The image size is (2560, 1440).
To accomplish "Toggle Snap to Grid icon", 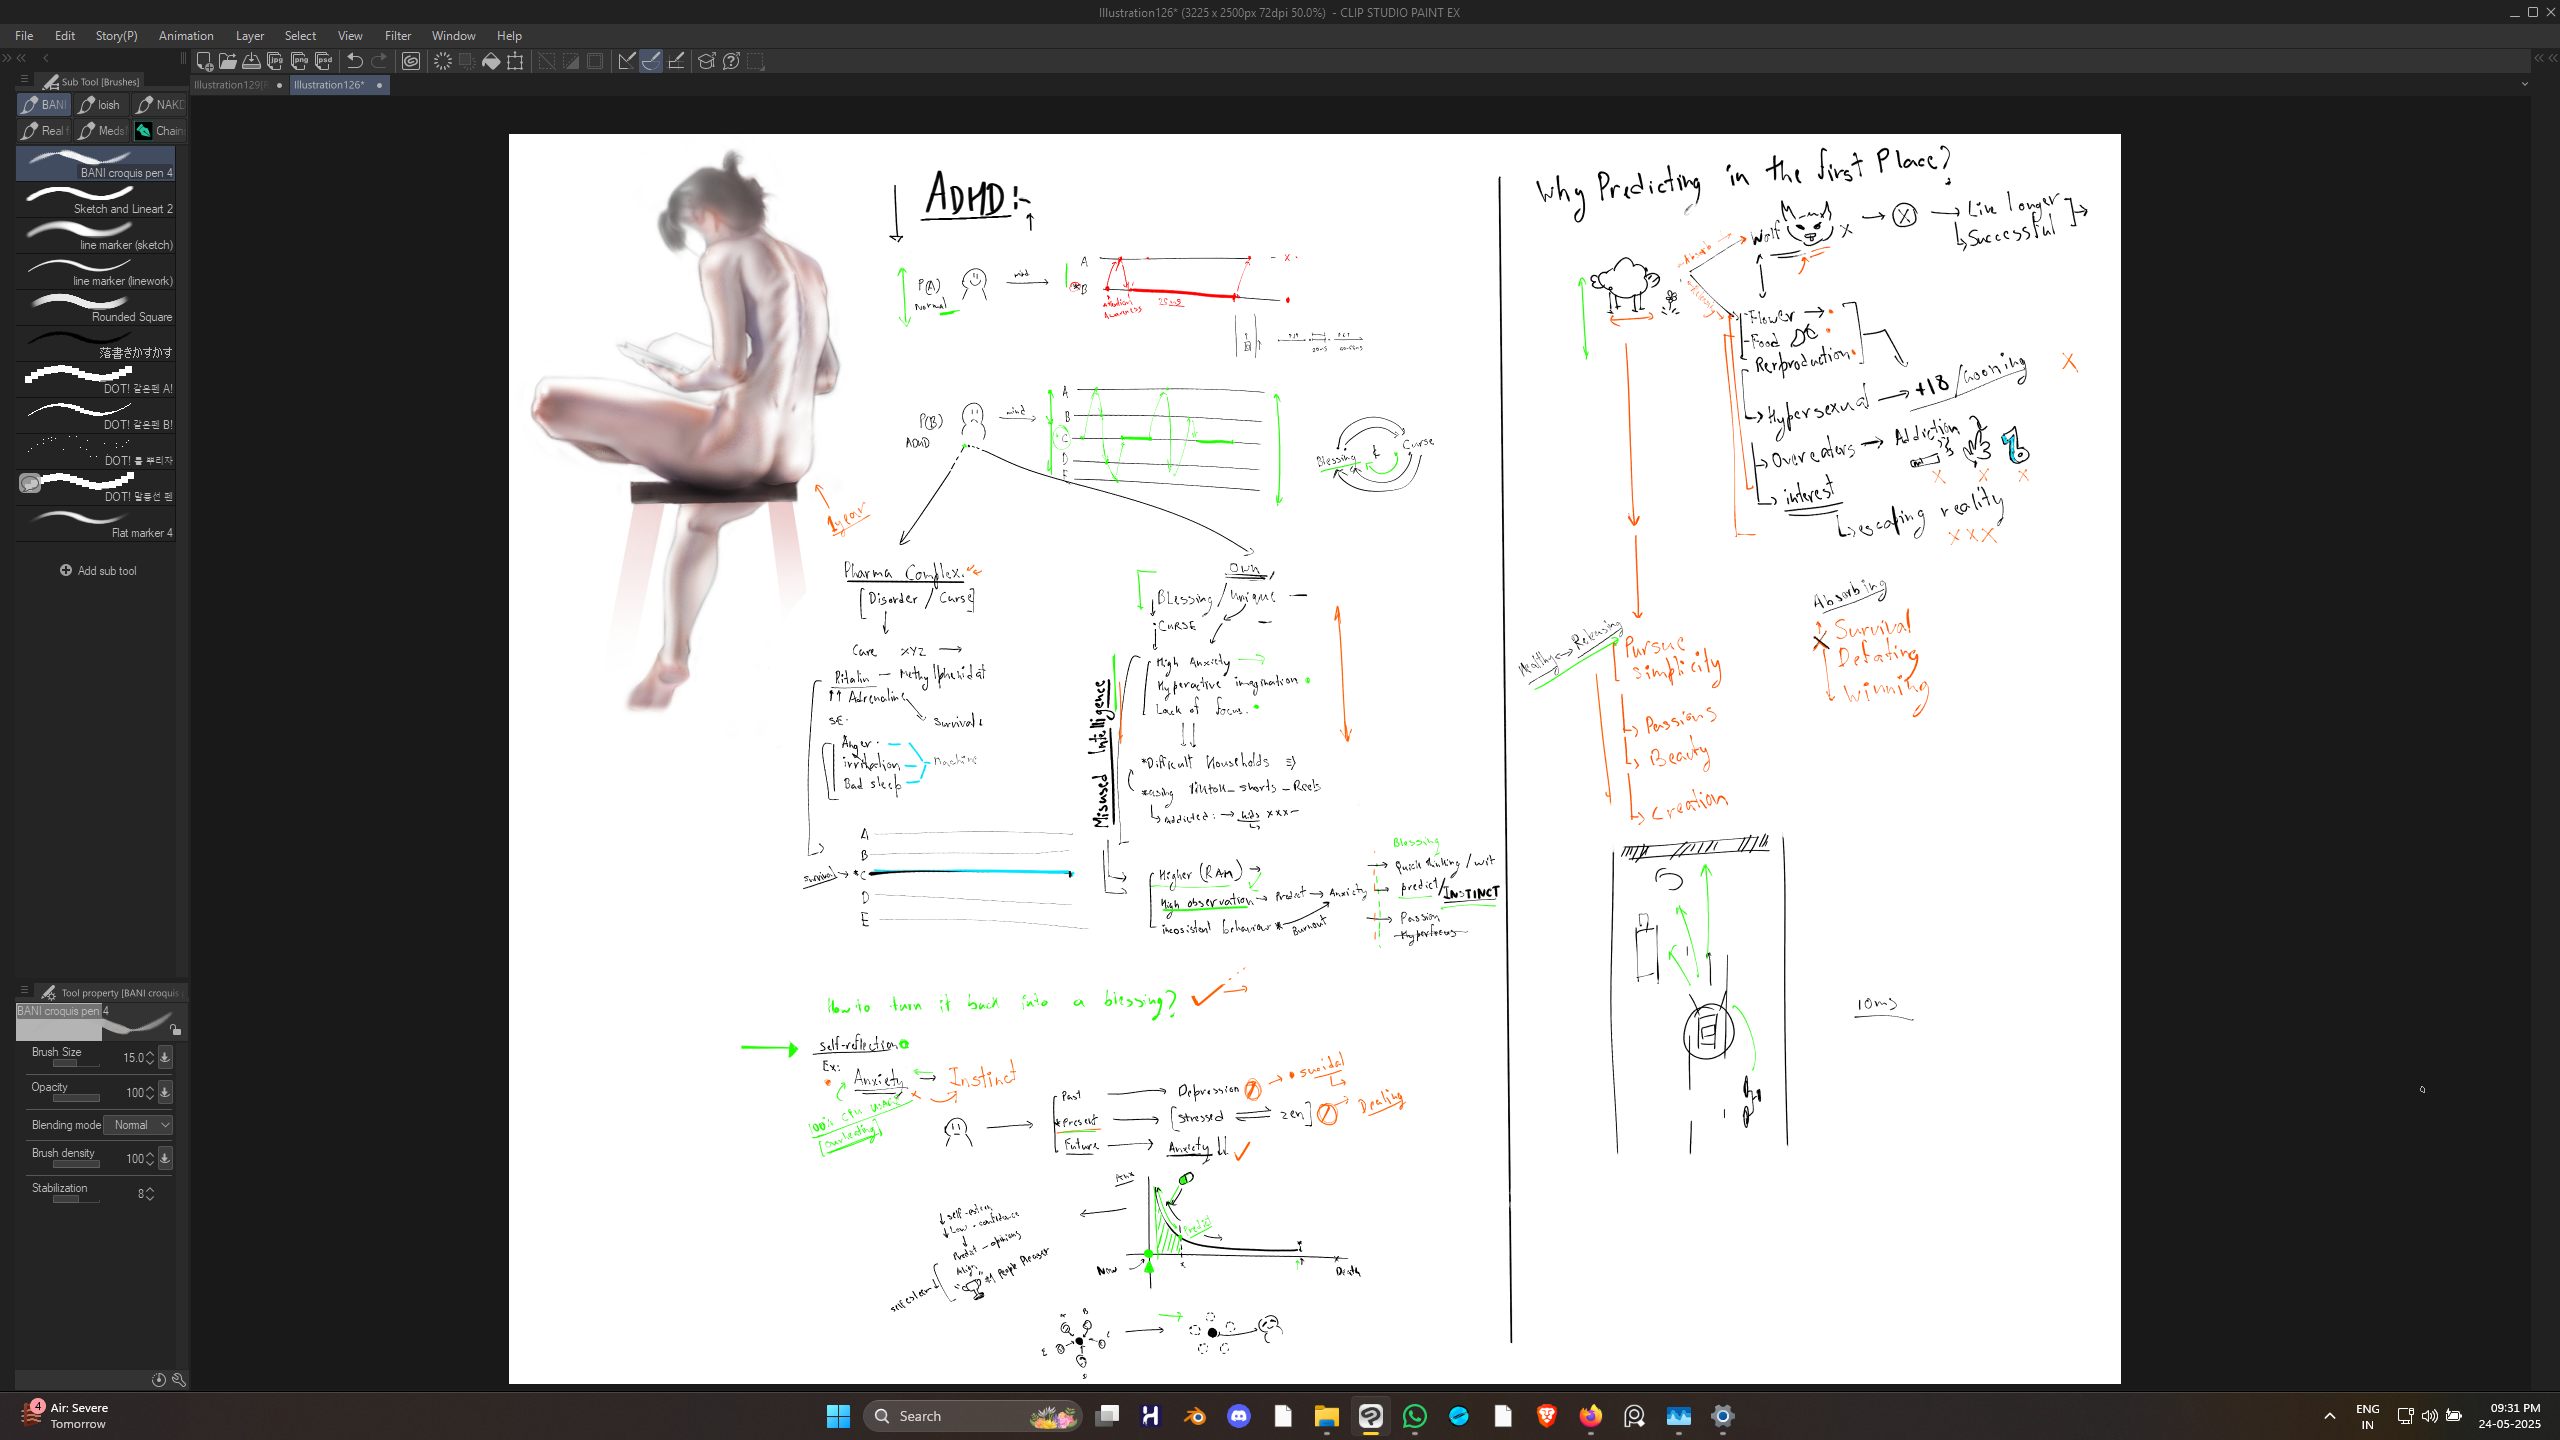I will click(676, 61).
